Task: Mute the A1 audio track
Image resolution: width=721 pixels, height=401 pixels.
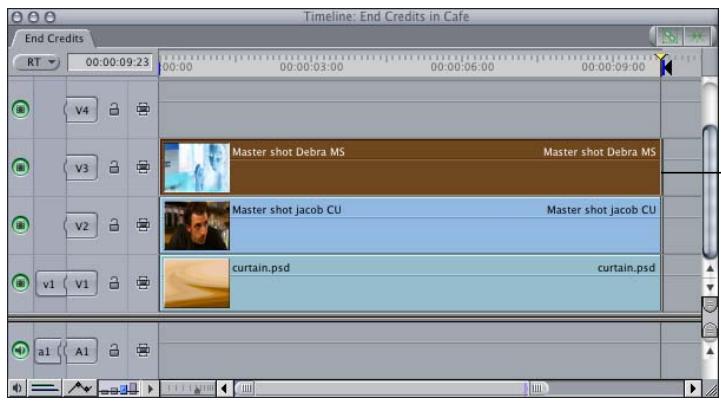Action: point(20,350)
